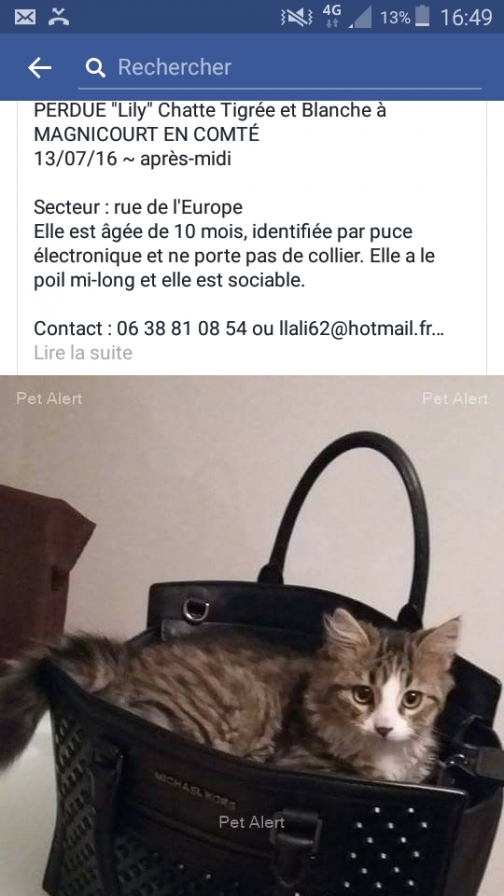Tap the vibrate mute status icon
Image resolution: width=504 pixels, height=896 pixels.
297,18
